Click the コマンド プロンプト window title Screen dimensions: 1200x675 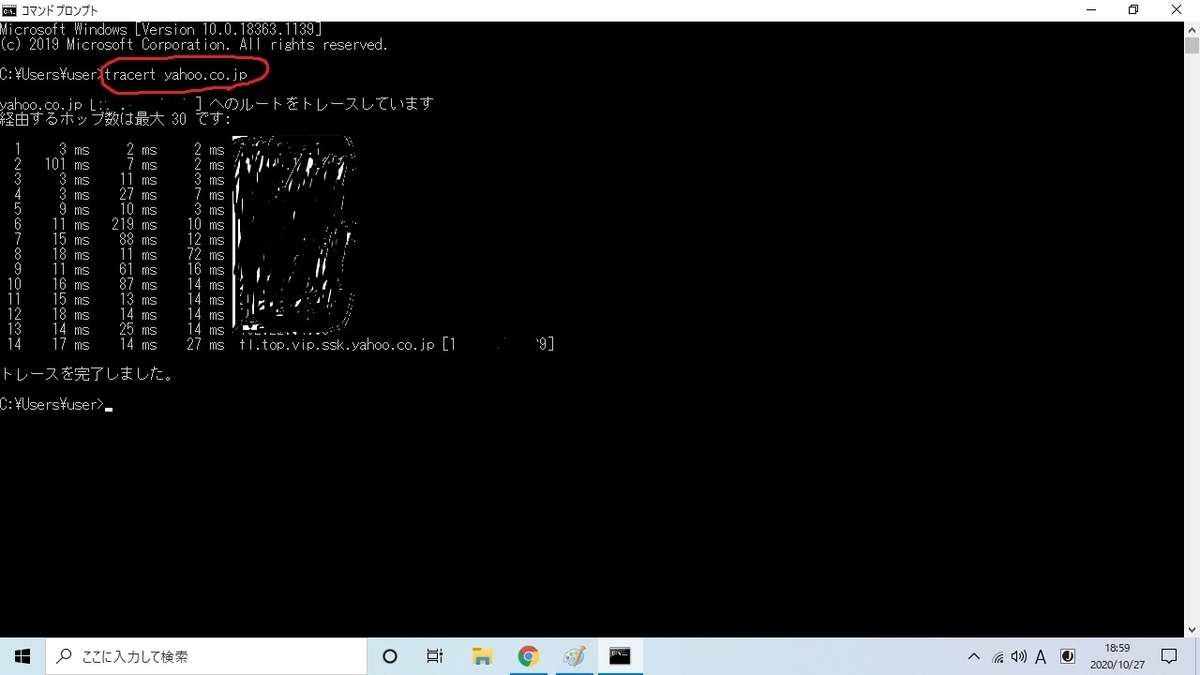coord(60,10)
